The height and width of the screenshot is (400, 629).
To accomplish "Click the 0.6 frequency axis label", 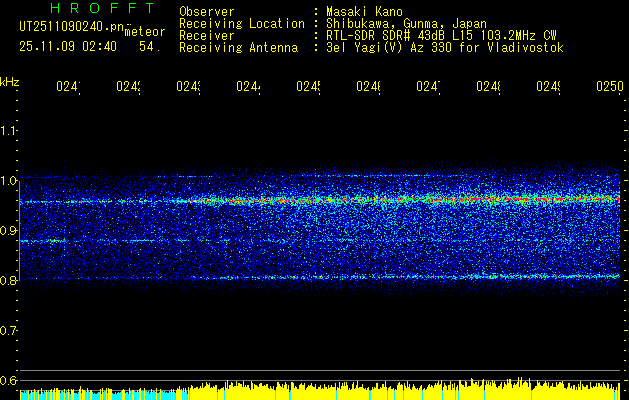I will pyautogui.click(x=8, y=380).
